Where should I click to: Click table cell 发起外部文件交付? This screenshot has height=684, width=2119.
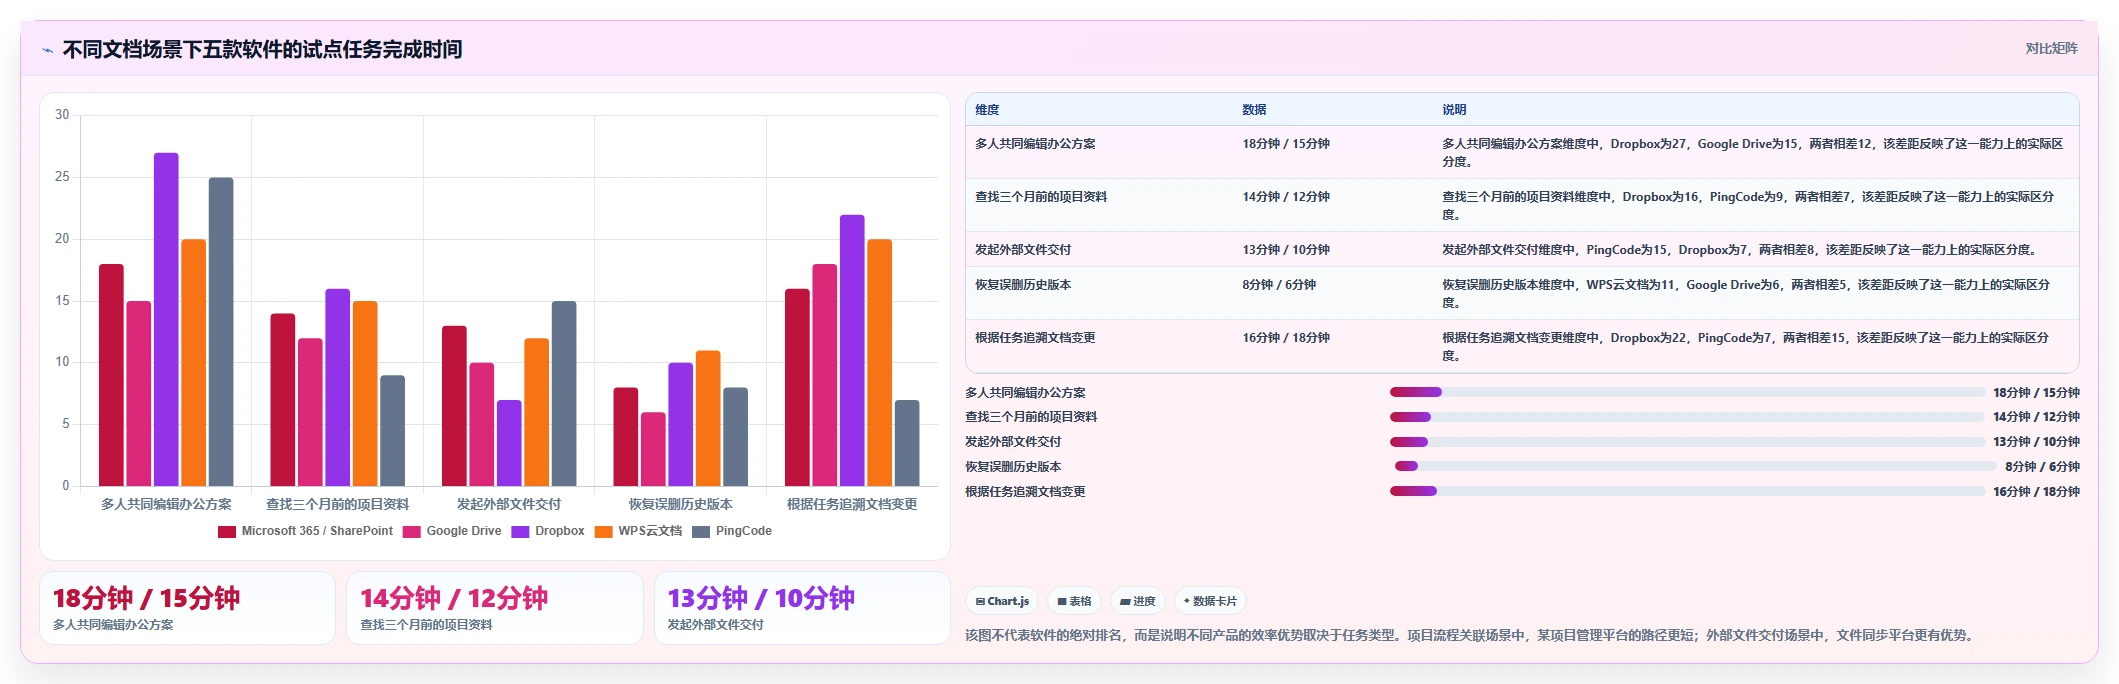1023,250
